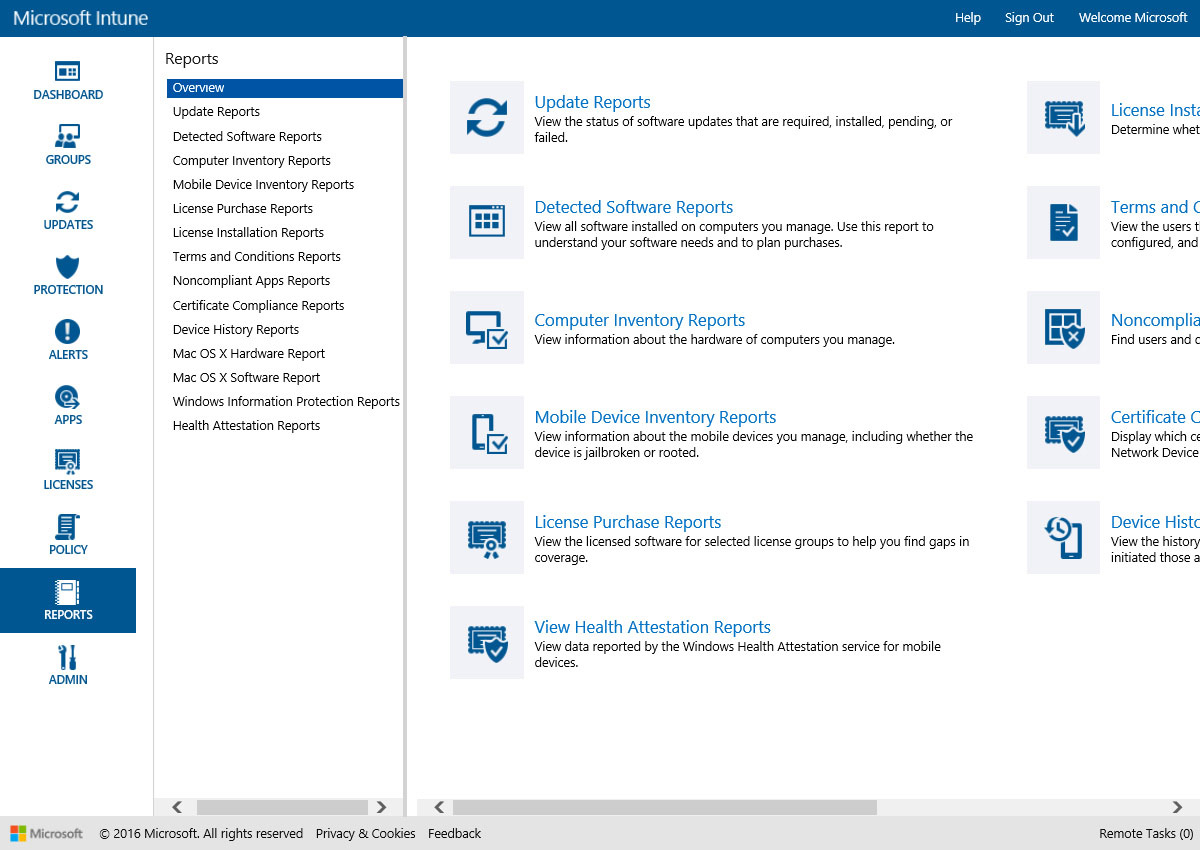Open the Detected Software Reports heading link
Screen dimensions: 1200x850
634,207
